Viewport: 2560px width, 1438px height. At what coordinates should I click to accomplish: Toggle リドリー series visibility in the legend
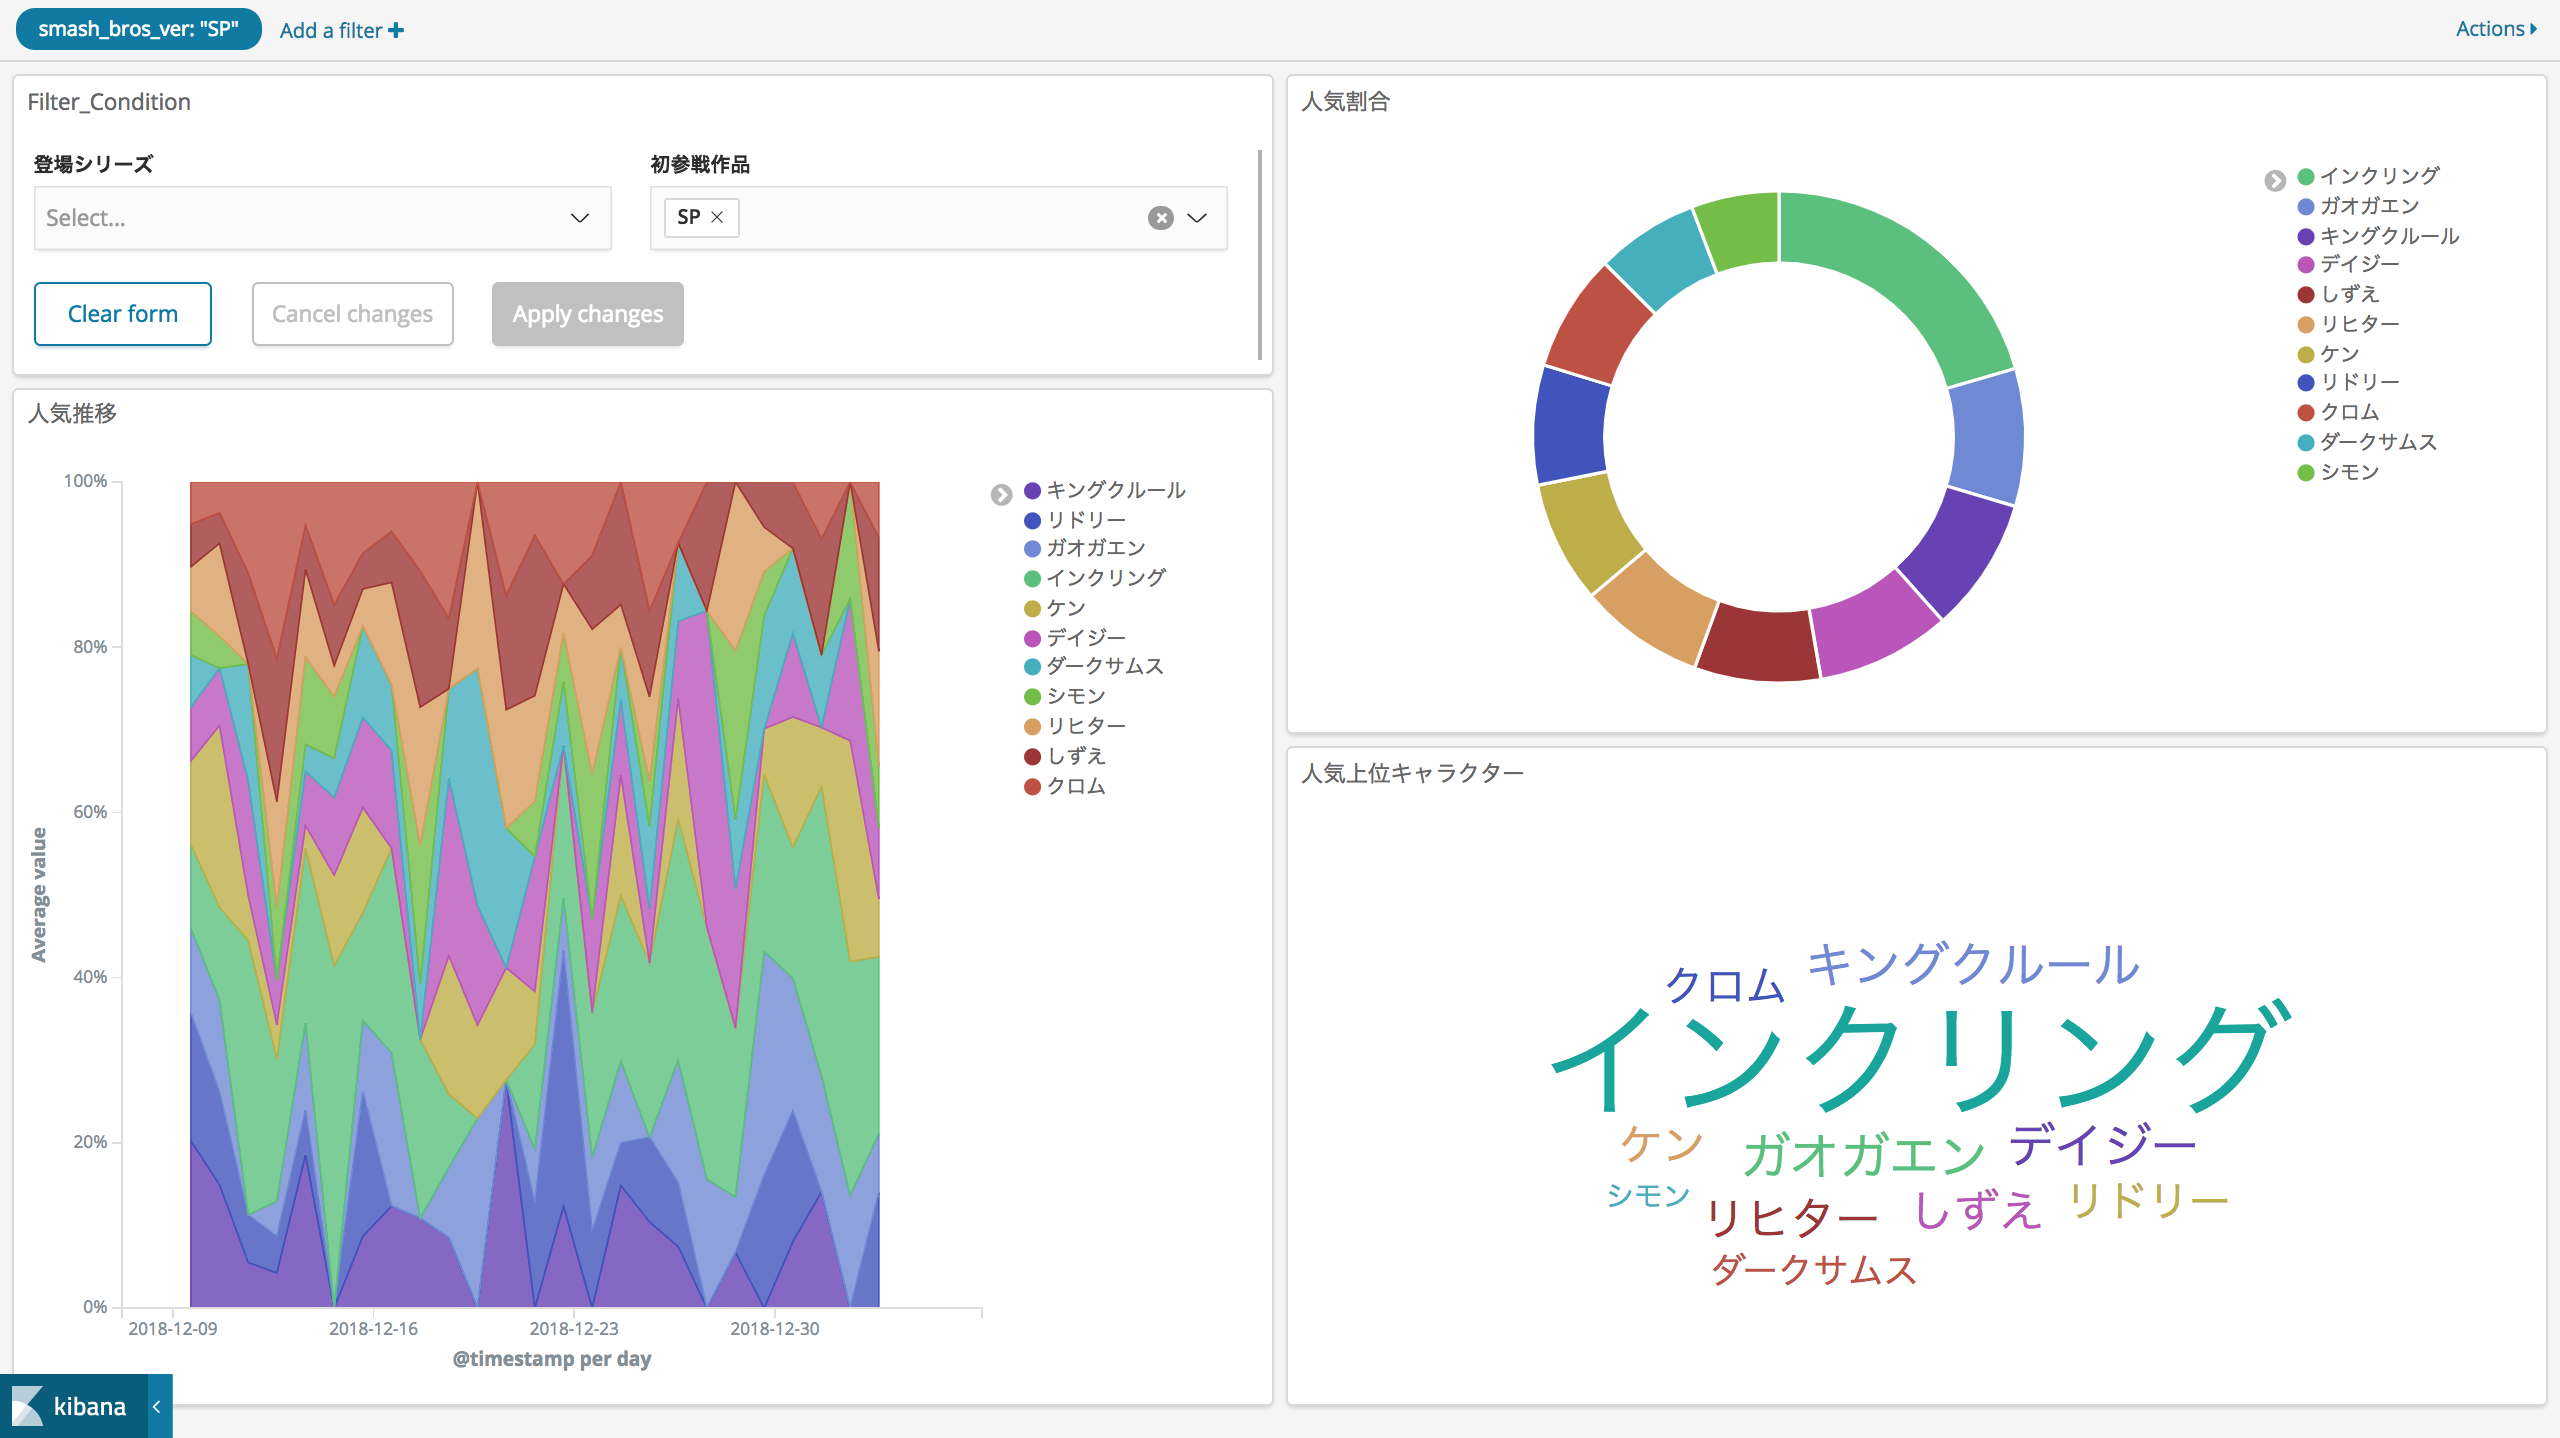[x=1085, y=519]
